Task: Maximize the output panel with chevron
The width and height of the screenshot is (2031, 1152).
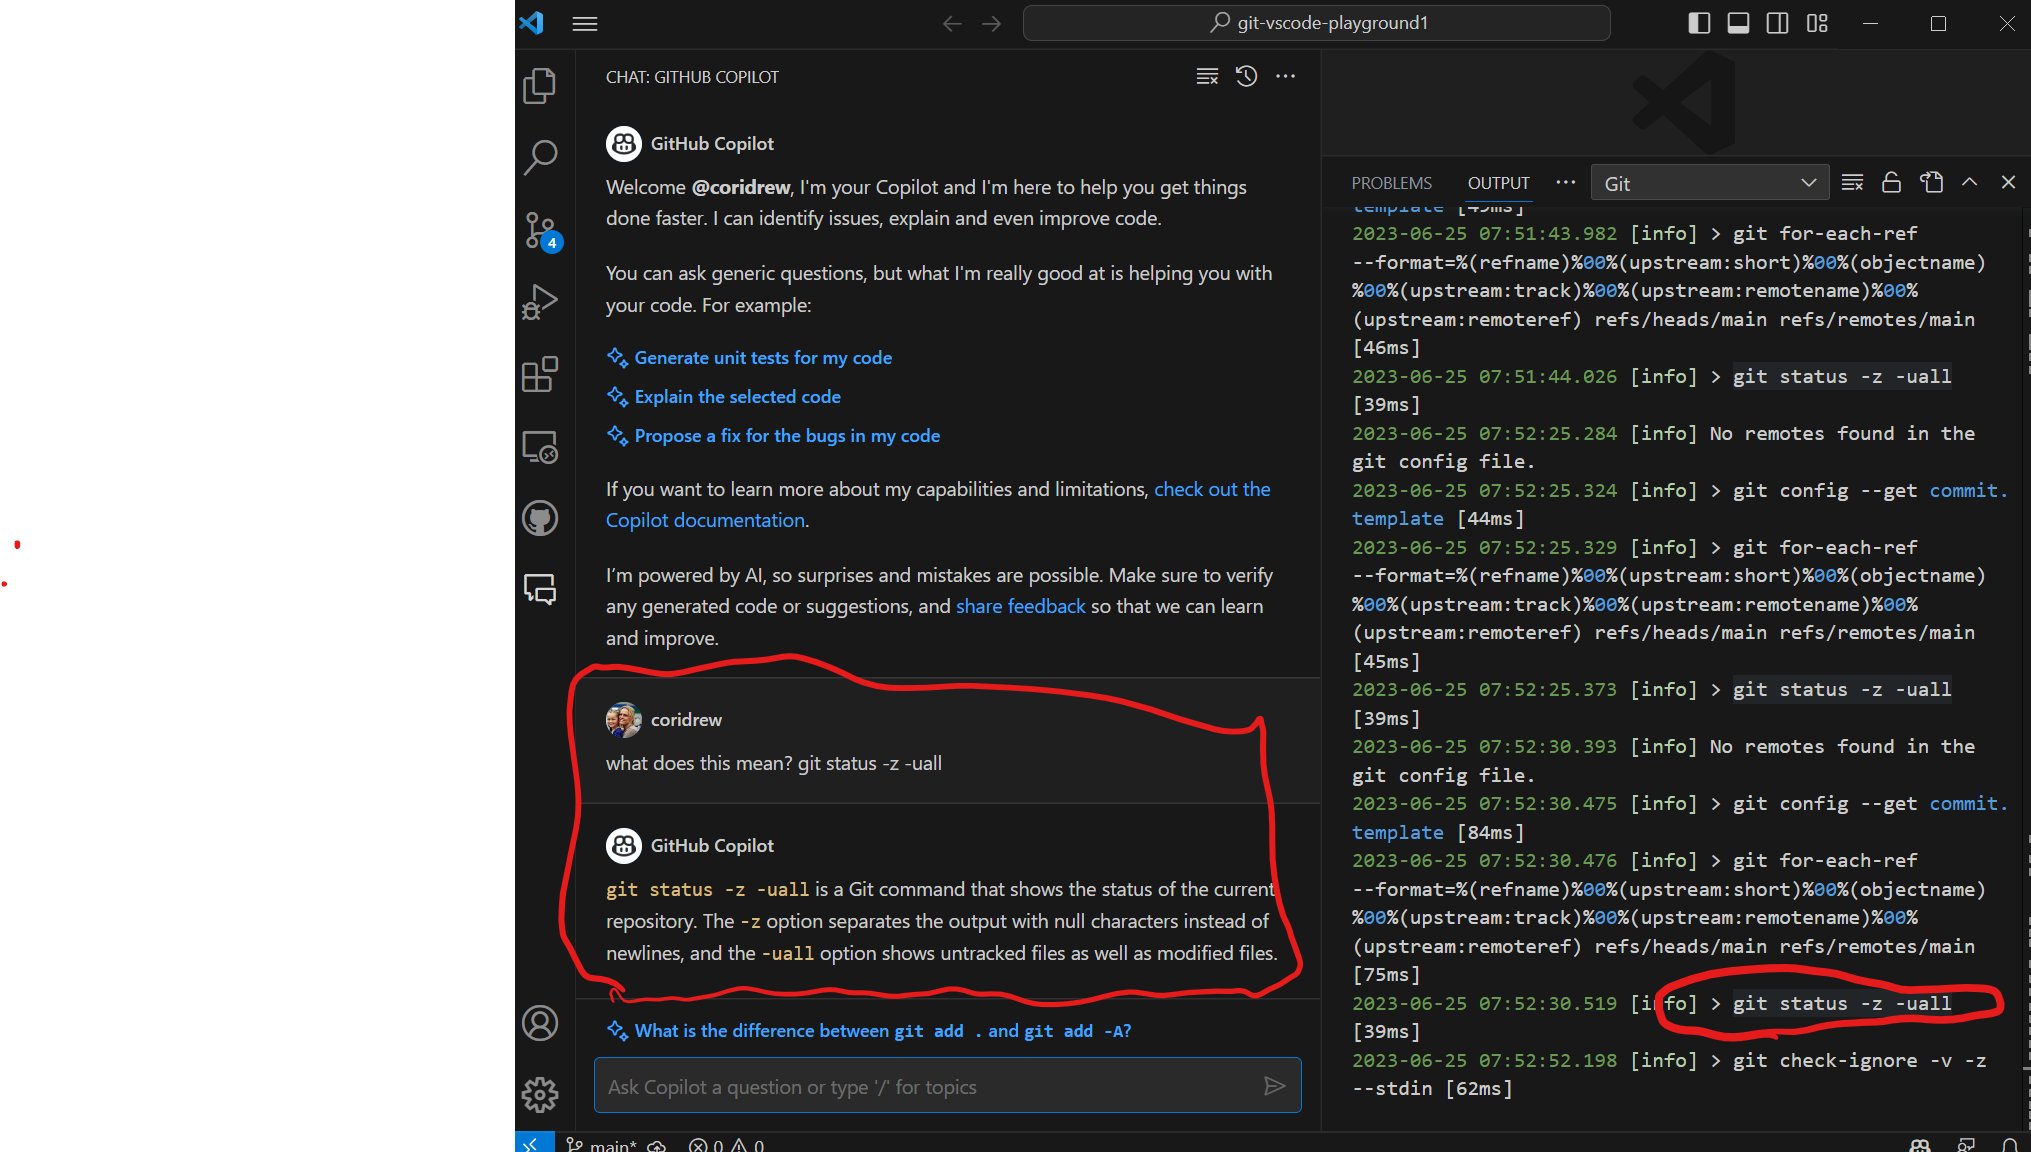Action: (1969, 182)
